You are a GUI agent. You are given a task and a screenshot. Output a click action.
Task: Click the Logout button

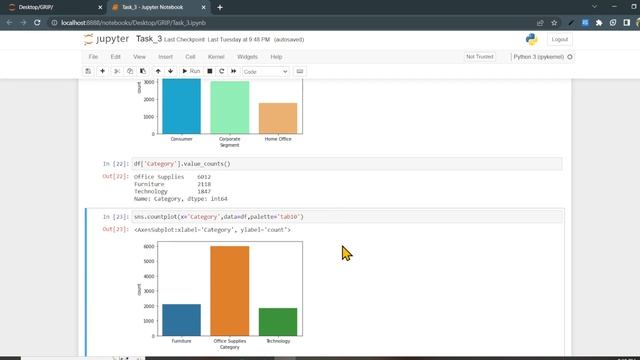coord(560,40)
